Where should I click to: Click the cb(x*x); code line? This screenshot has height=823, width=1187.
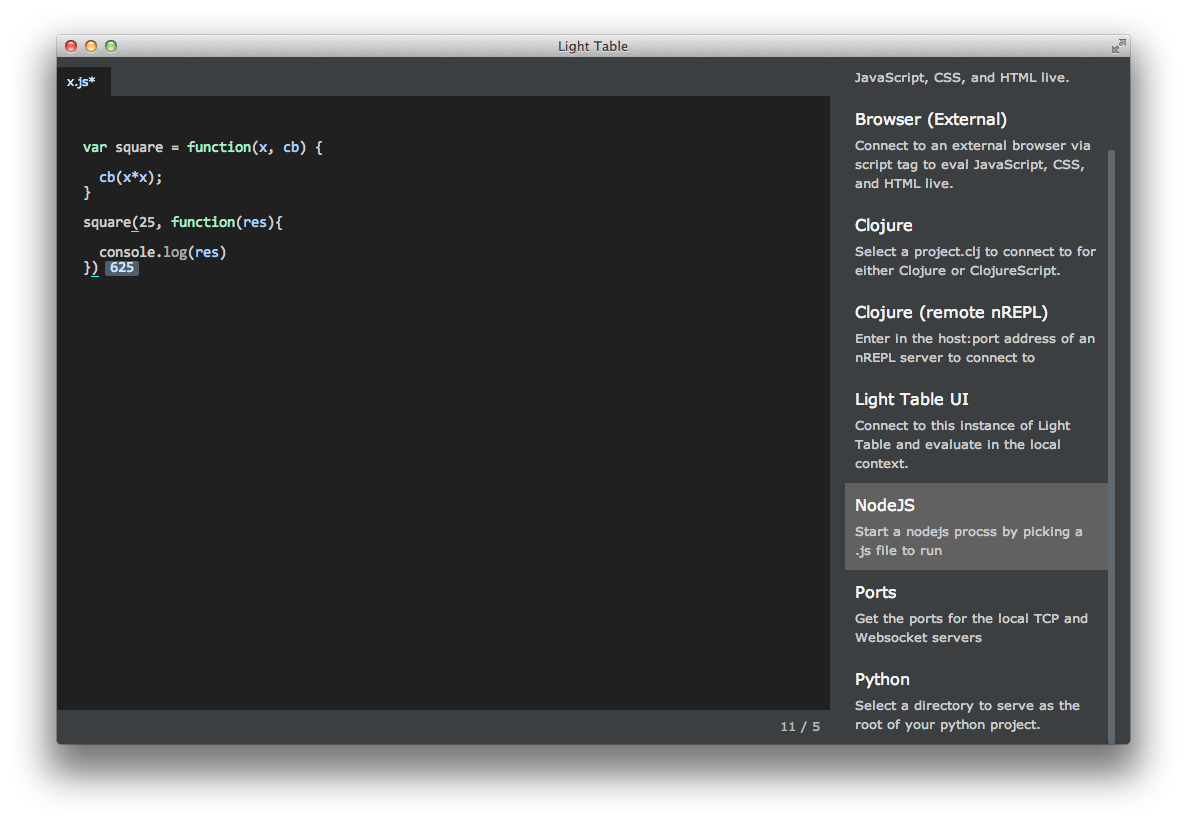point(130,177)
